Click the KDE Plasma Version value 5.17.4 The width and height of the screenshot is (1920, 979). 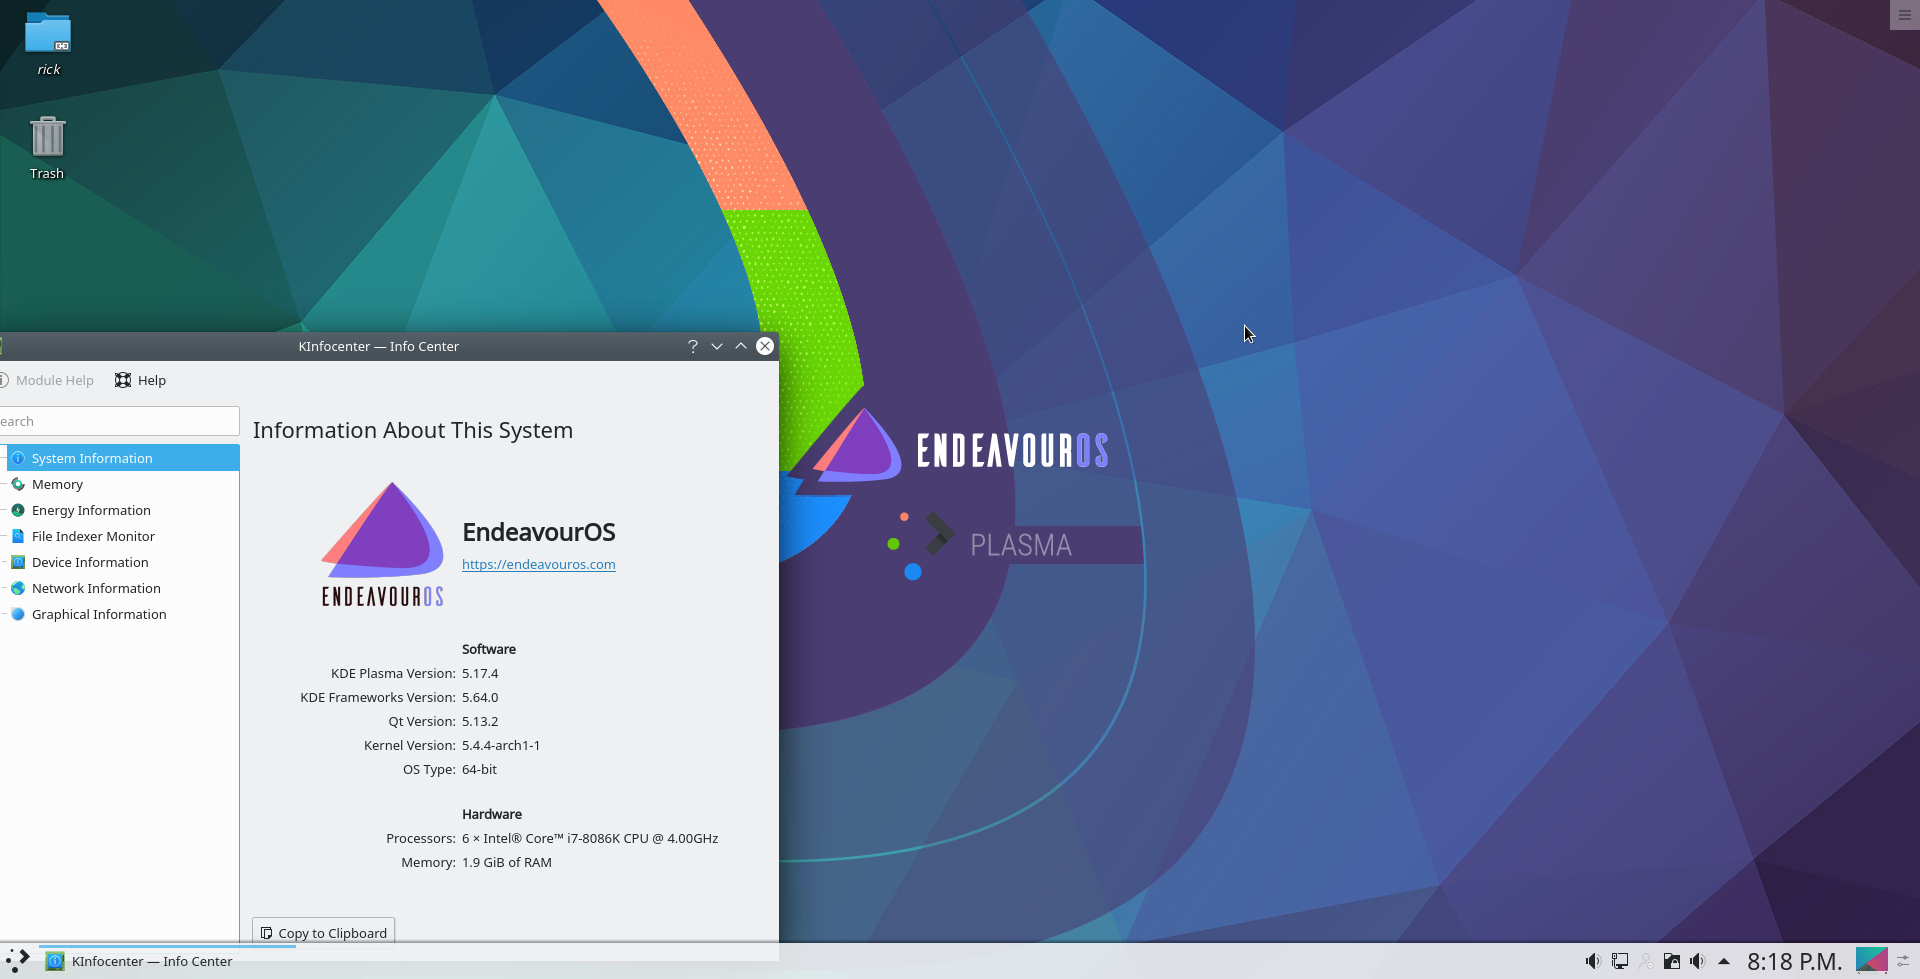click(480, 673)
